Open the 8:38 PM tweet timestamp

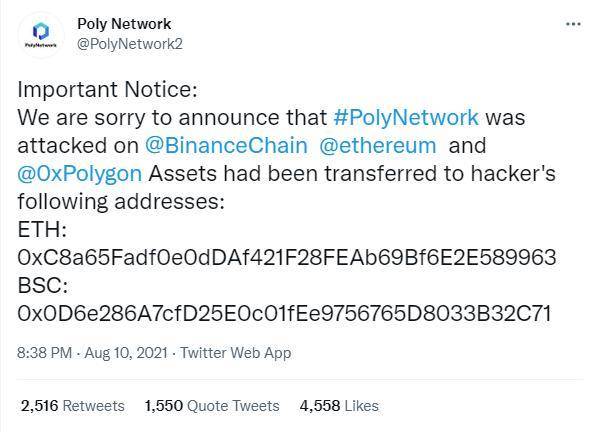[x=45, y=353]
